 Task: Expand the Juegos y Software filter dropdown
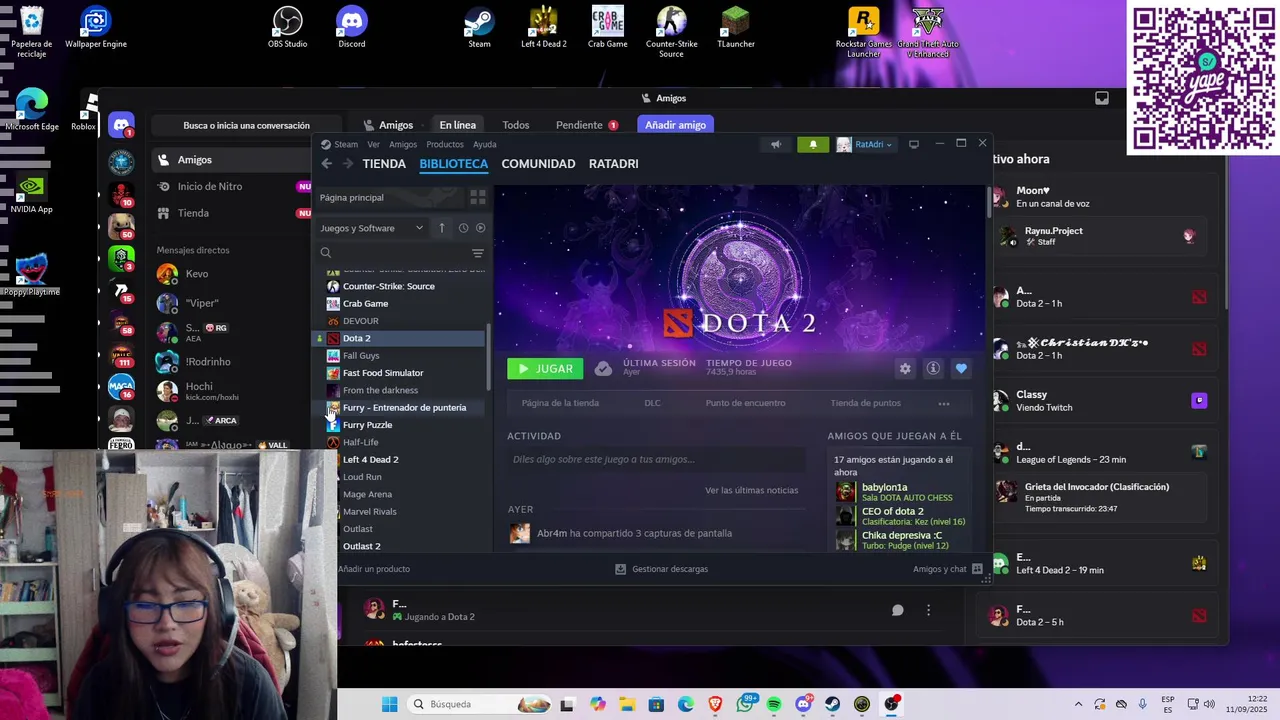[x=371, y=228]
